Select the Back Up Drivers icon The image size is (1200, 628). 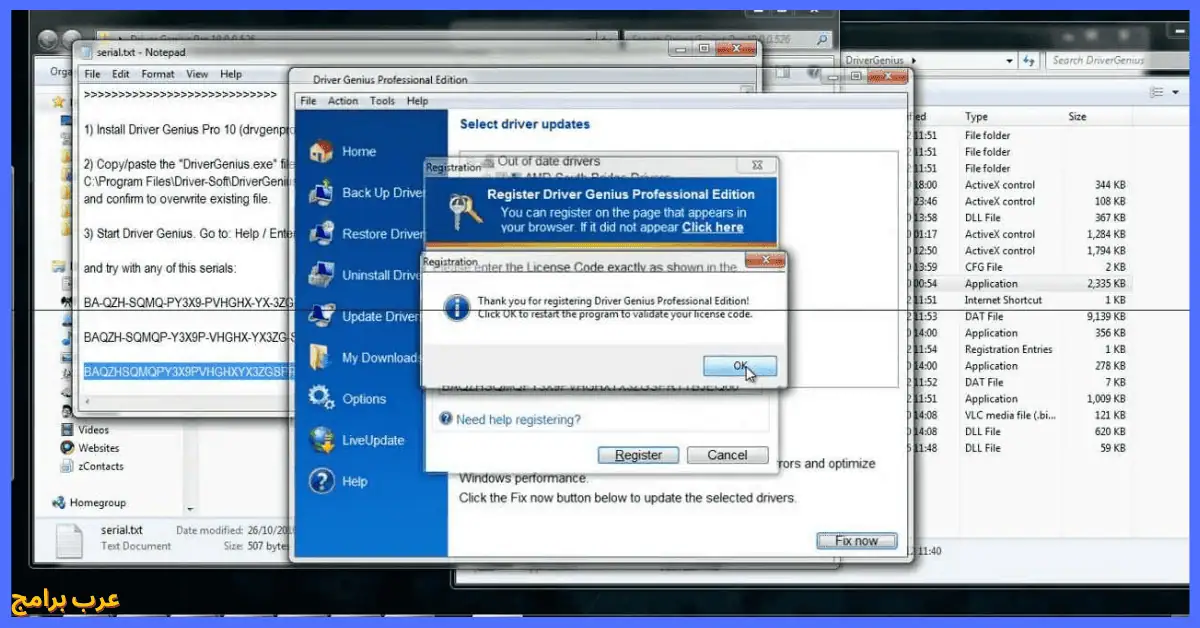[x=322, y=193]
